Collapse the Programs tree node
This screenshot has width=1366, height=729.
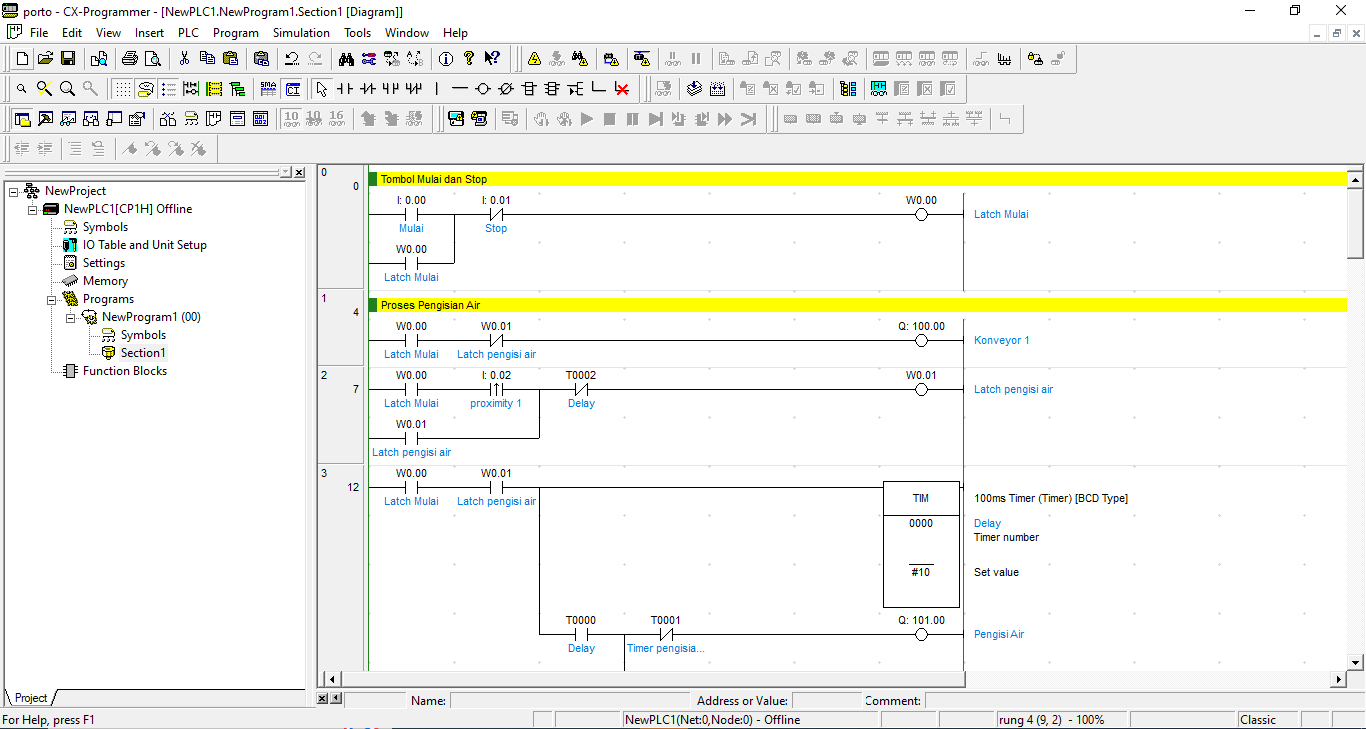pyautogui.click(x=51, y=299)
